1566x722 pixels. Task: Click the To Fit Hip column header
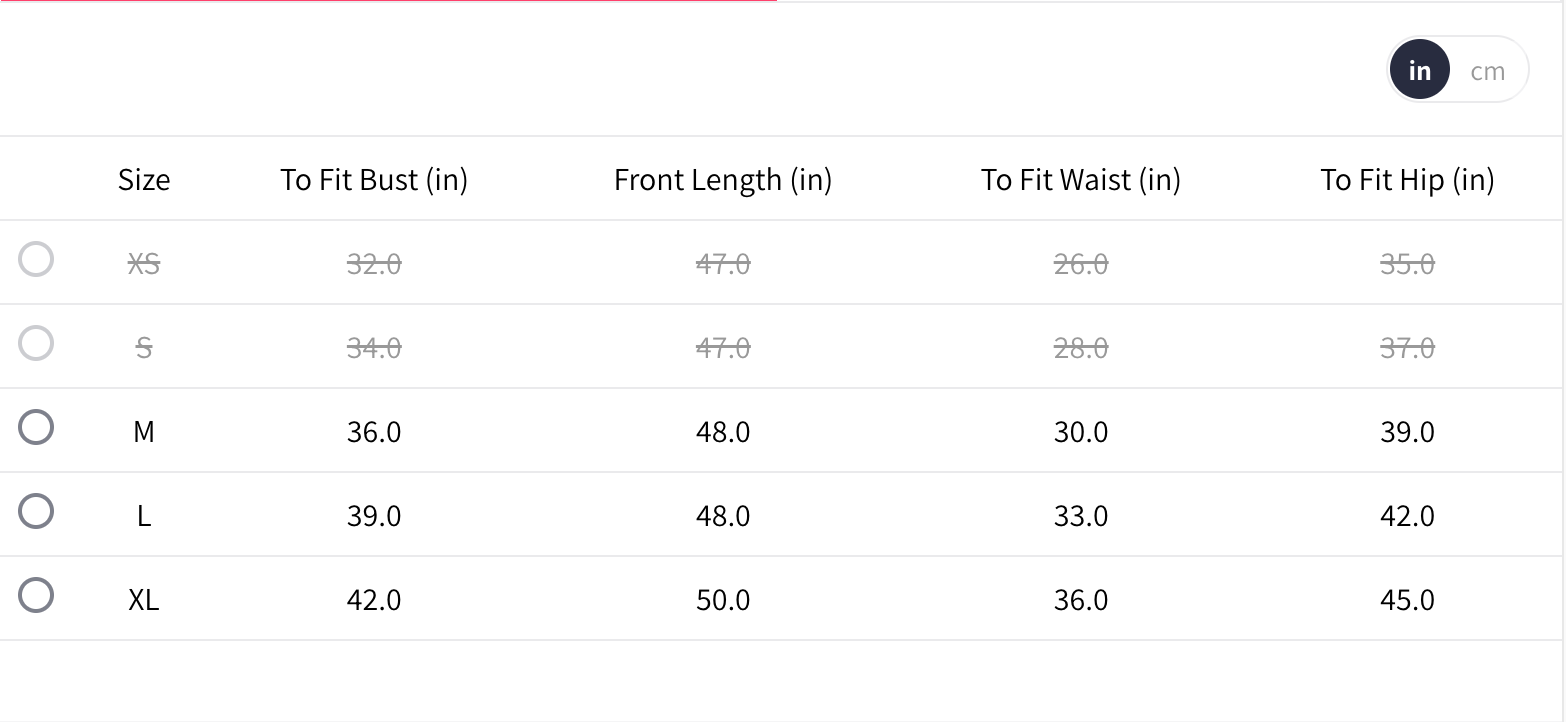click(1407, 180)
